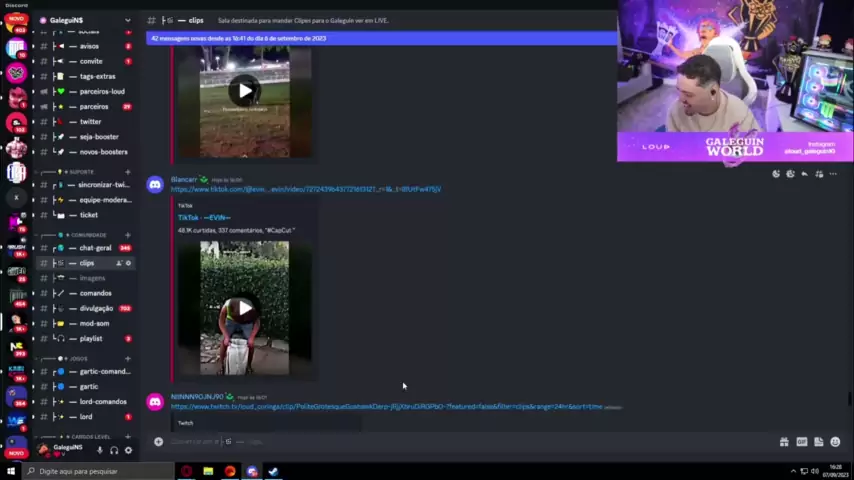
Task: Collapse the JOGOS category
Action: 76,358
